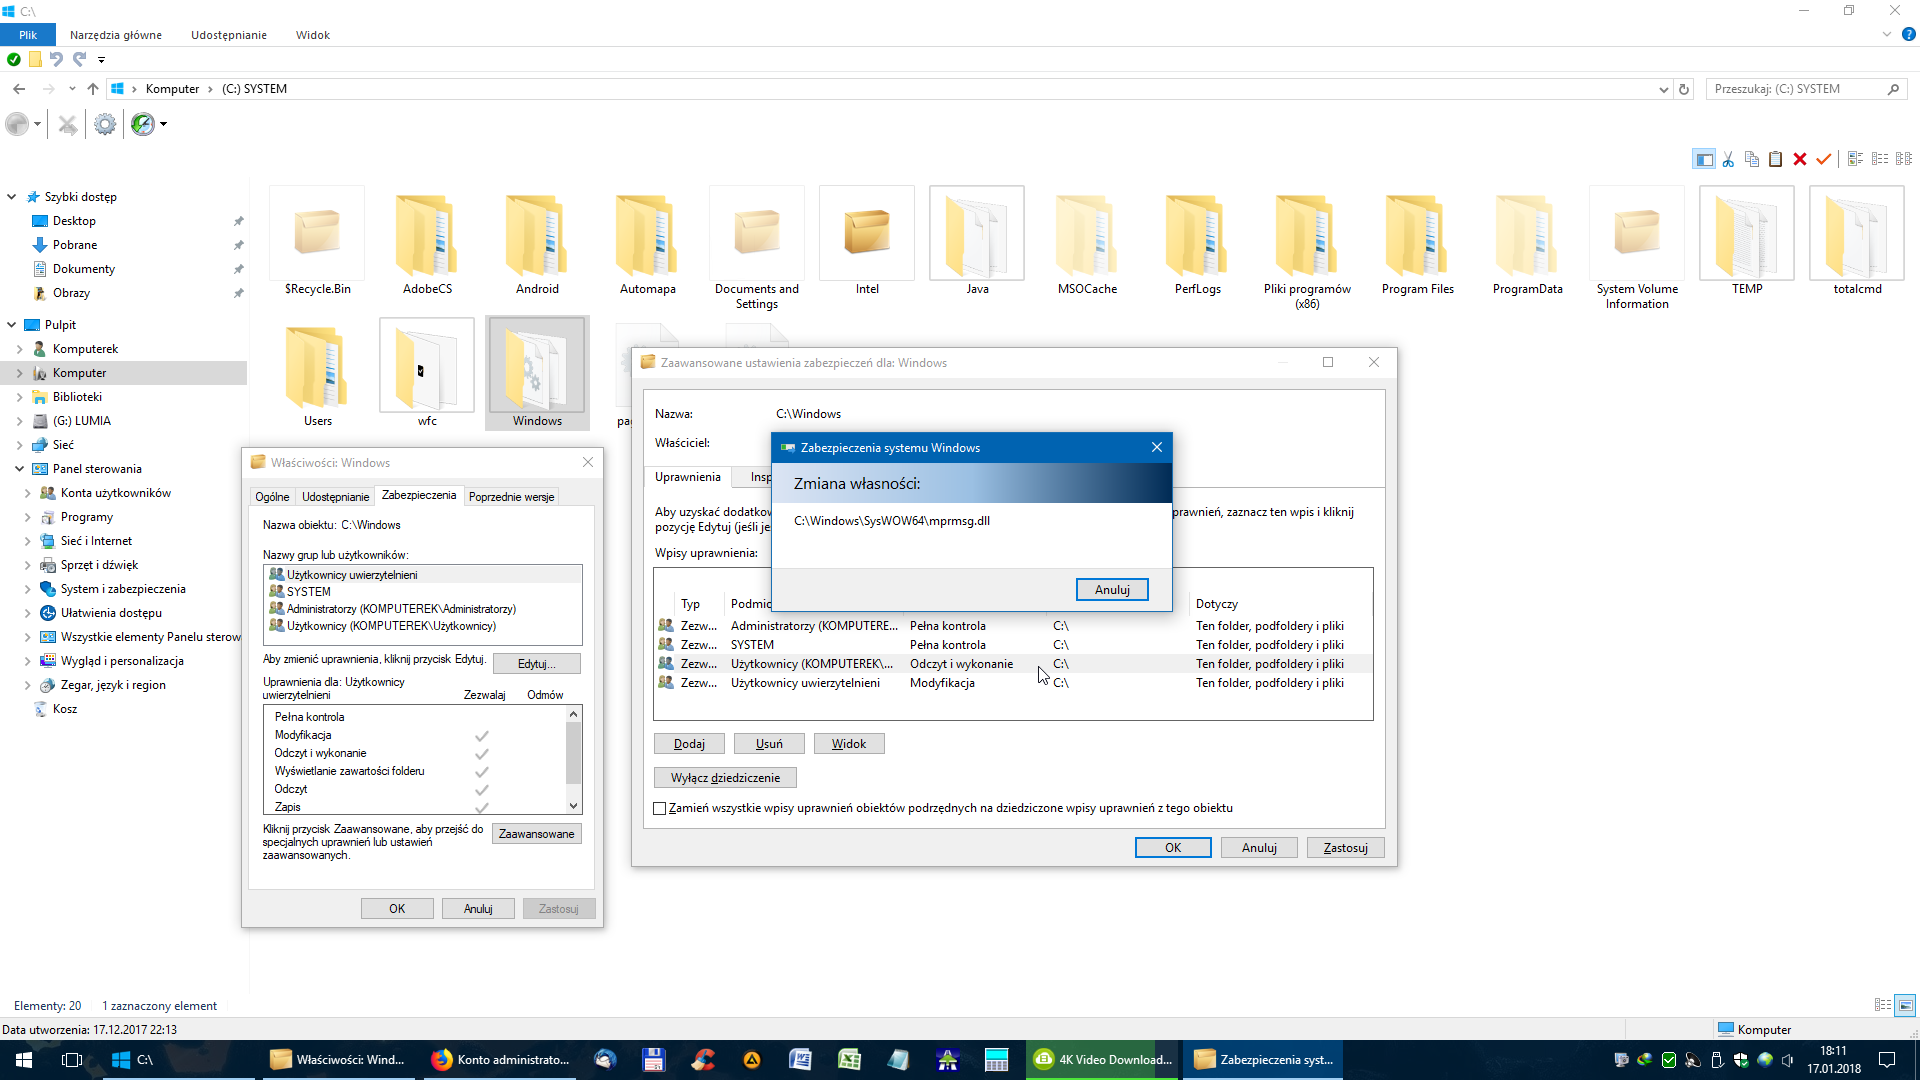Image resolution: width=1920 pixels, height=1080 pixels.
Task: Open 4K Video Downloader from taskbar
Action: click(1103, 1060)
